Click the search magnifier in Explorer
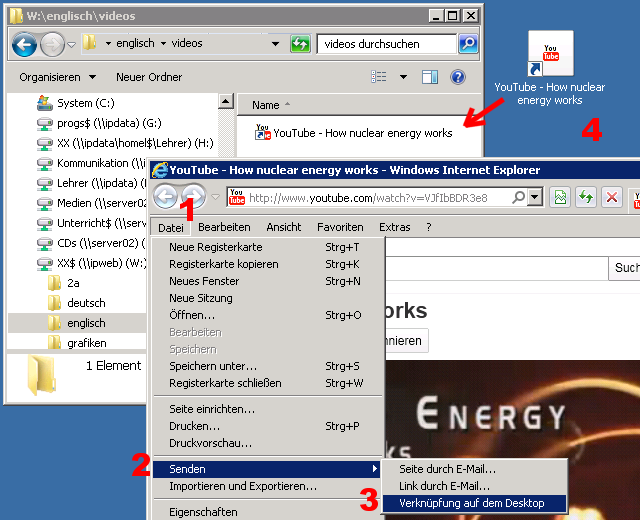Screen dimensions: 640x520 point(468,44)
